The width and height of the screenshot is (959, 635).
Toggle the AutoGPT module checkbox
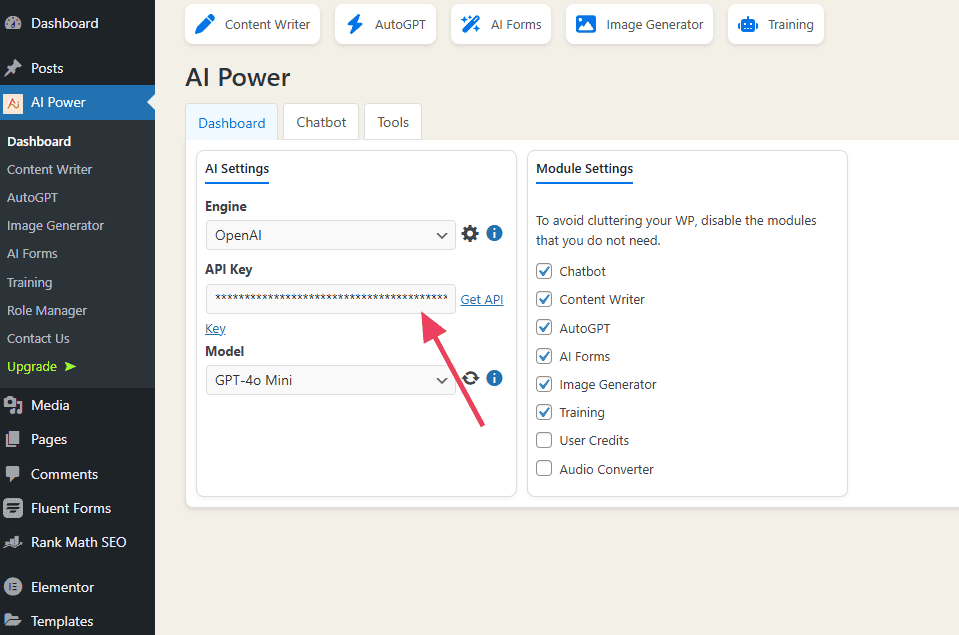(x=544, y=327)
